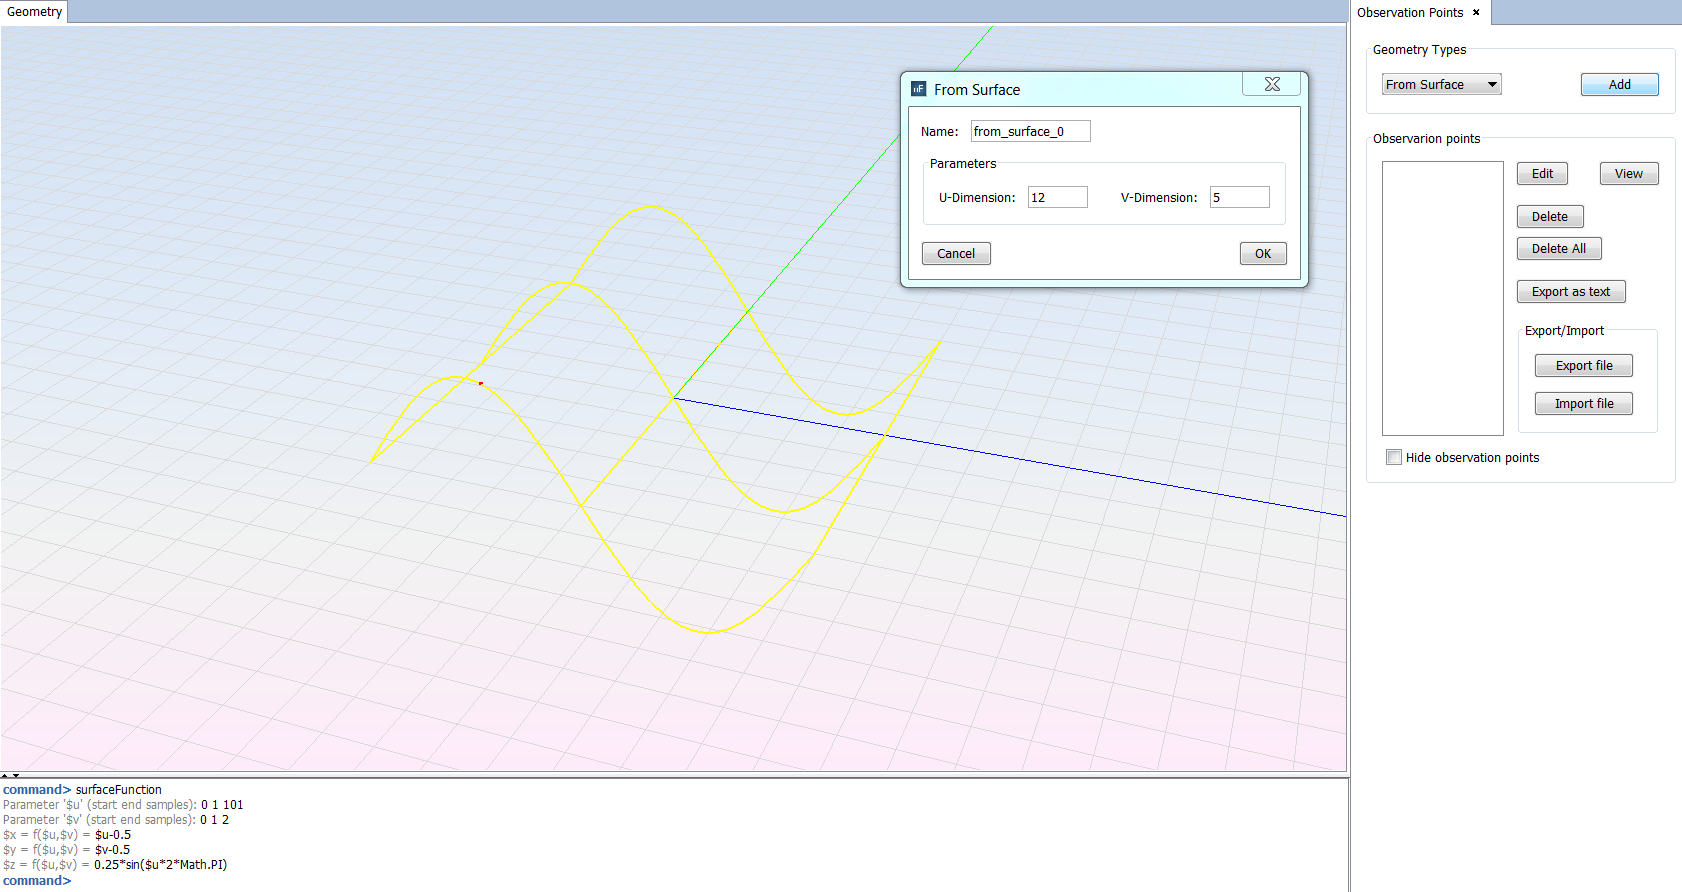
Task: Close the From Surface dialog
Action: [x=1272, y=85]
